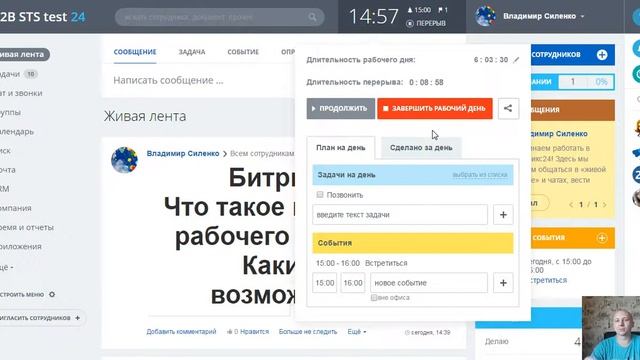
Task: Click the ПЕРЕРЫВ break status indicator
Action: point(426,24)
